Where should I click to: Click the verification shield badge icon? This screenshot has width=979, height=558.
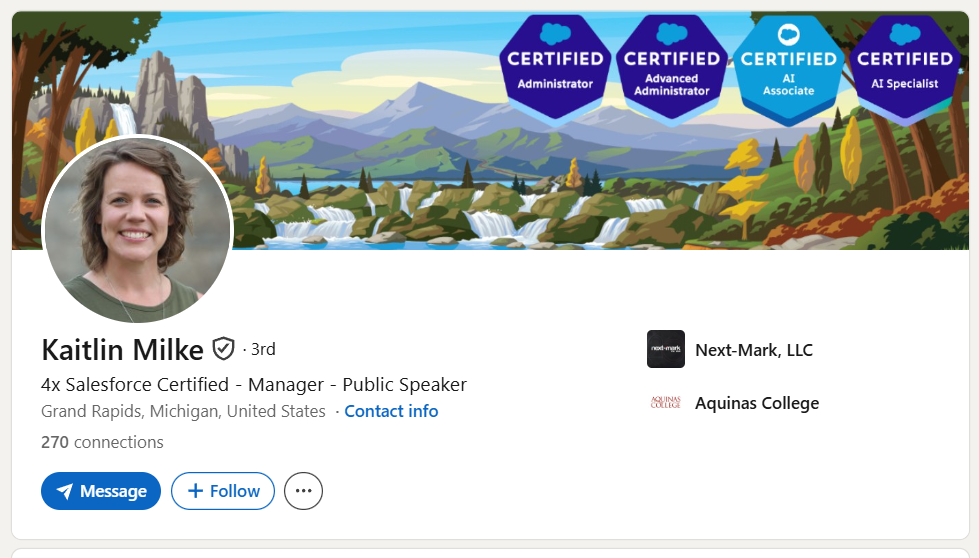[223, 349]
